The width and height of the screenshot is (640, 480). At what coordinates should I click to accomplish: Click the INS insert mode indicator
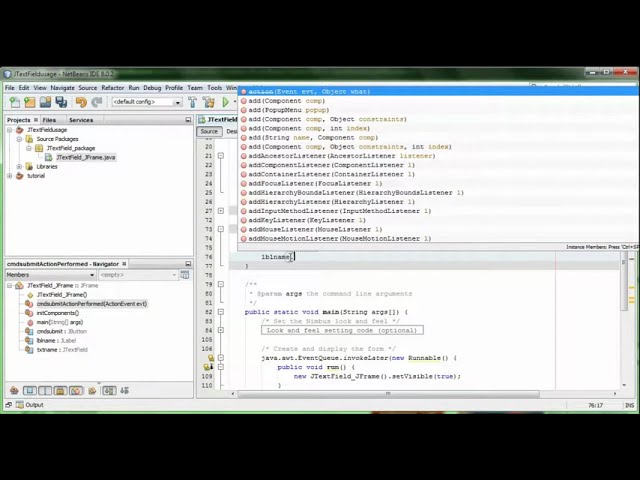pos(629,405)
